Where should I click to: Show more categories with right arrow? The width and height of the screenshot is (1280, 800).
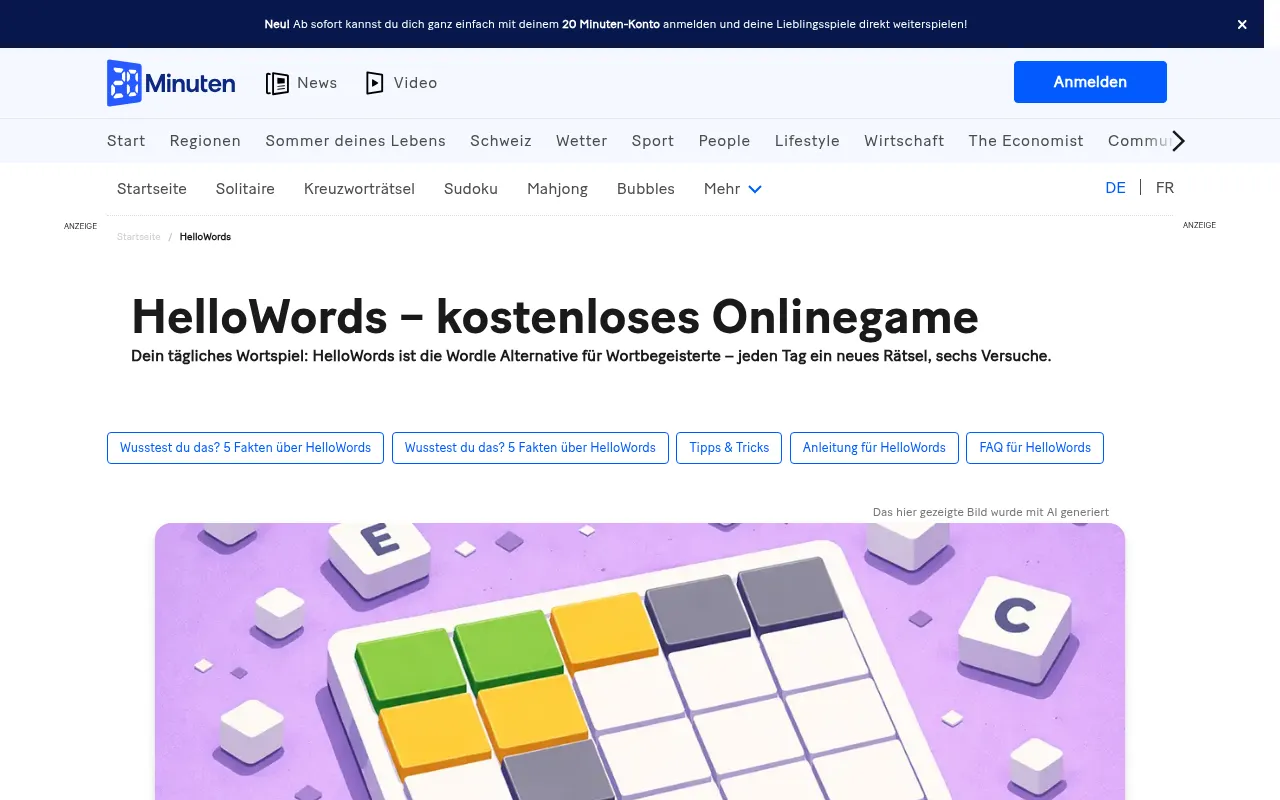1178,141
